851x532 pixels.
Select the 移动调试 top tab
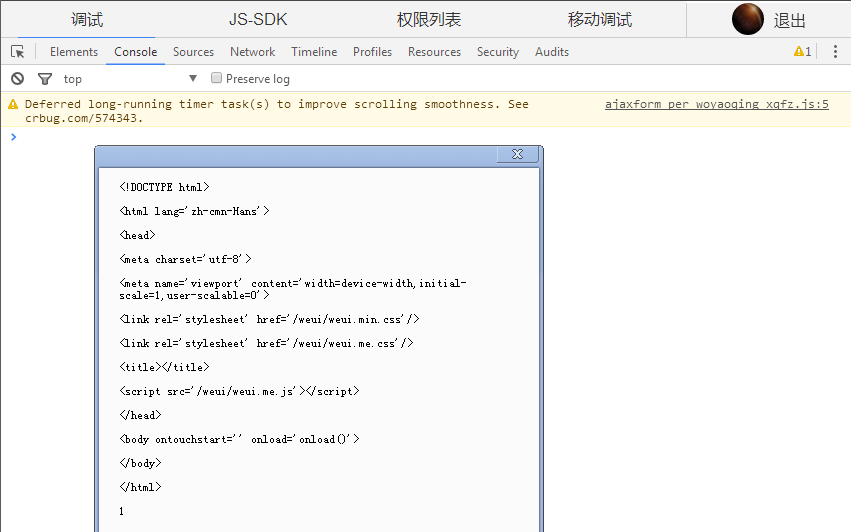coord(600,20)
